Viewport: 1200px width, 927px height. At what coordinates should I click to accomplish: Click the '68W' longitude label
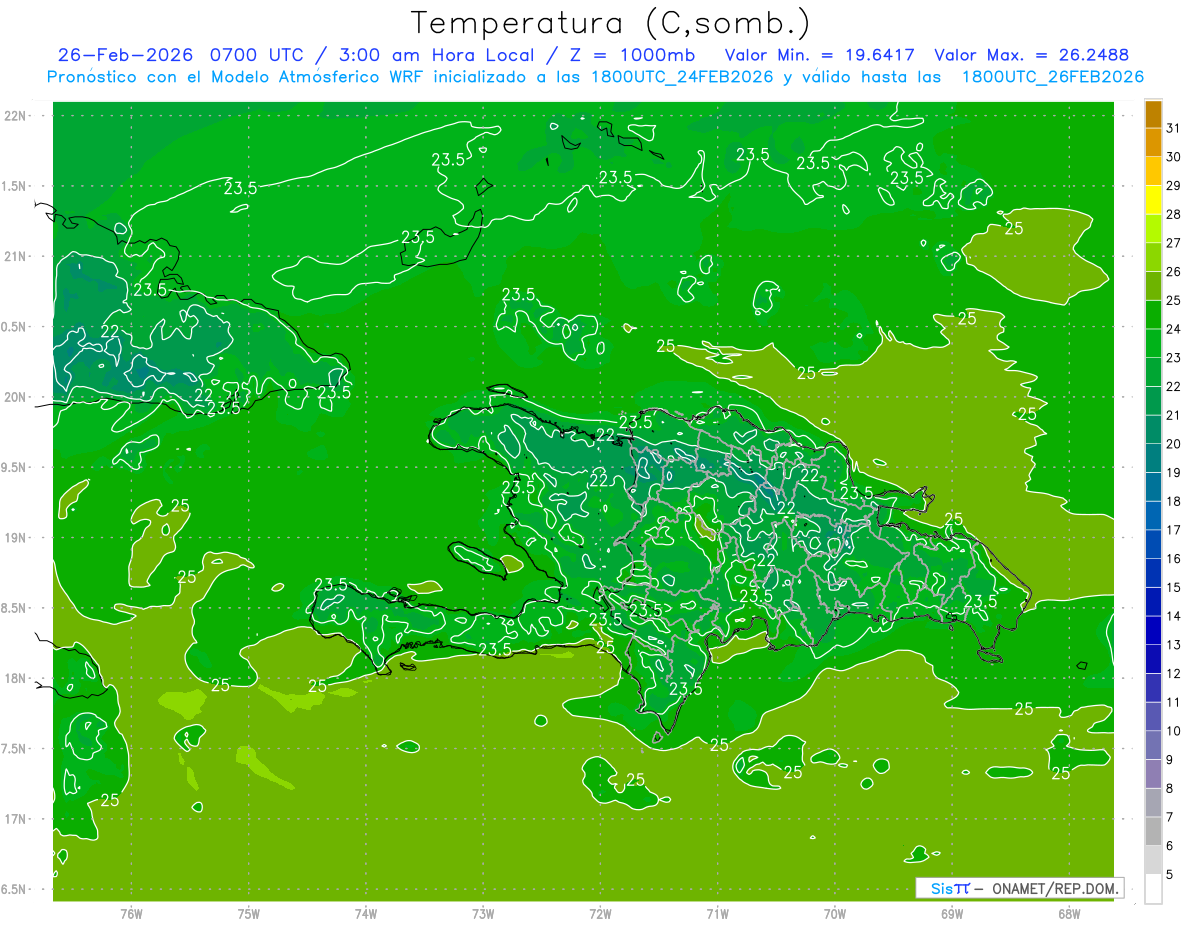tap(1069, 914)
